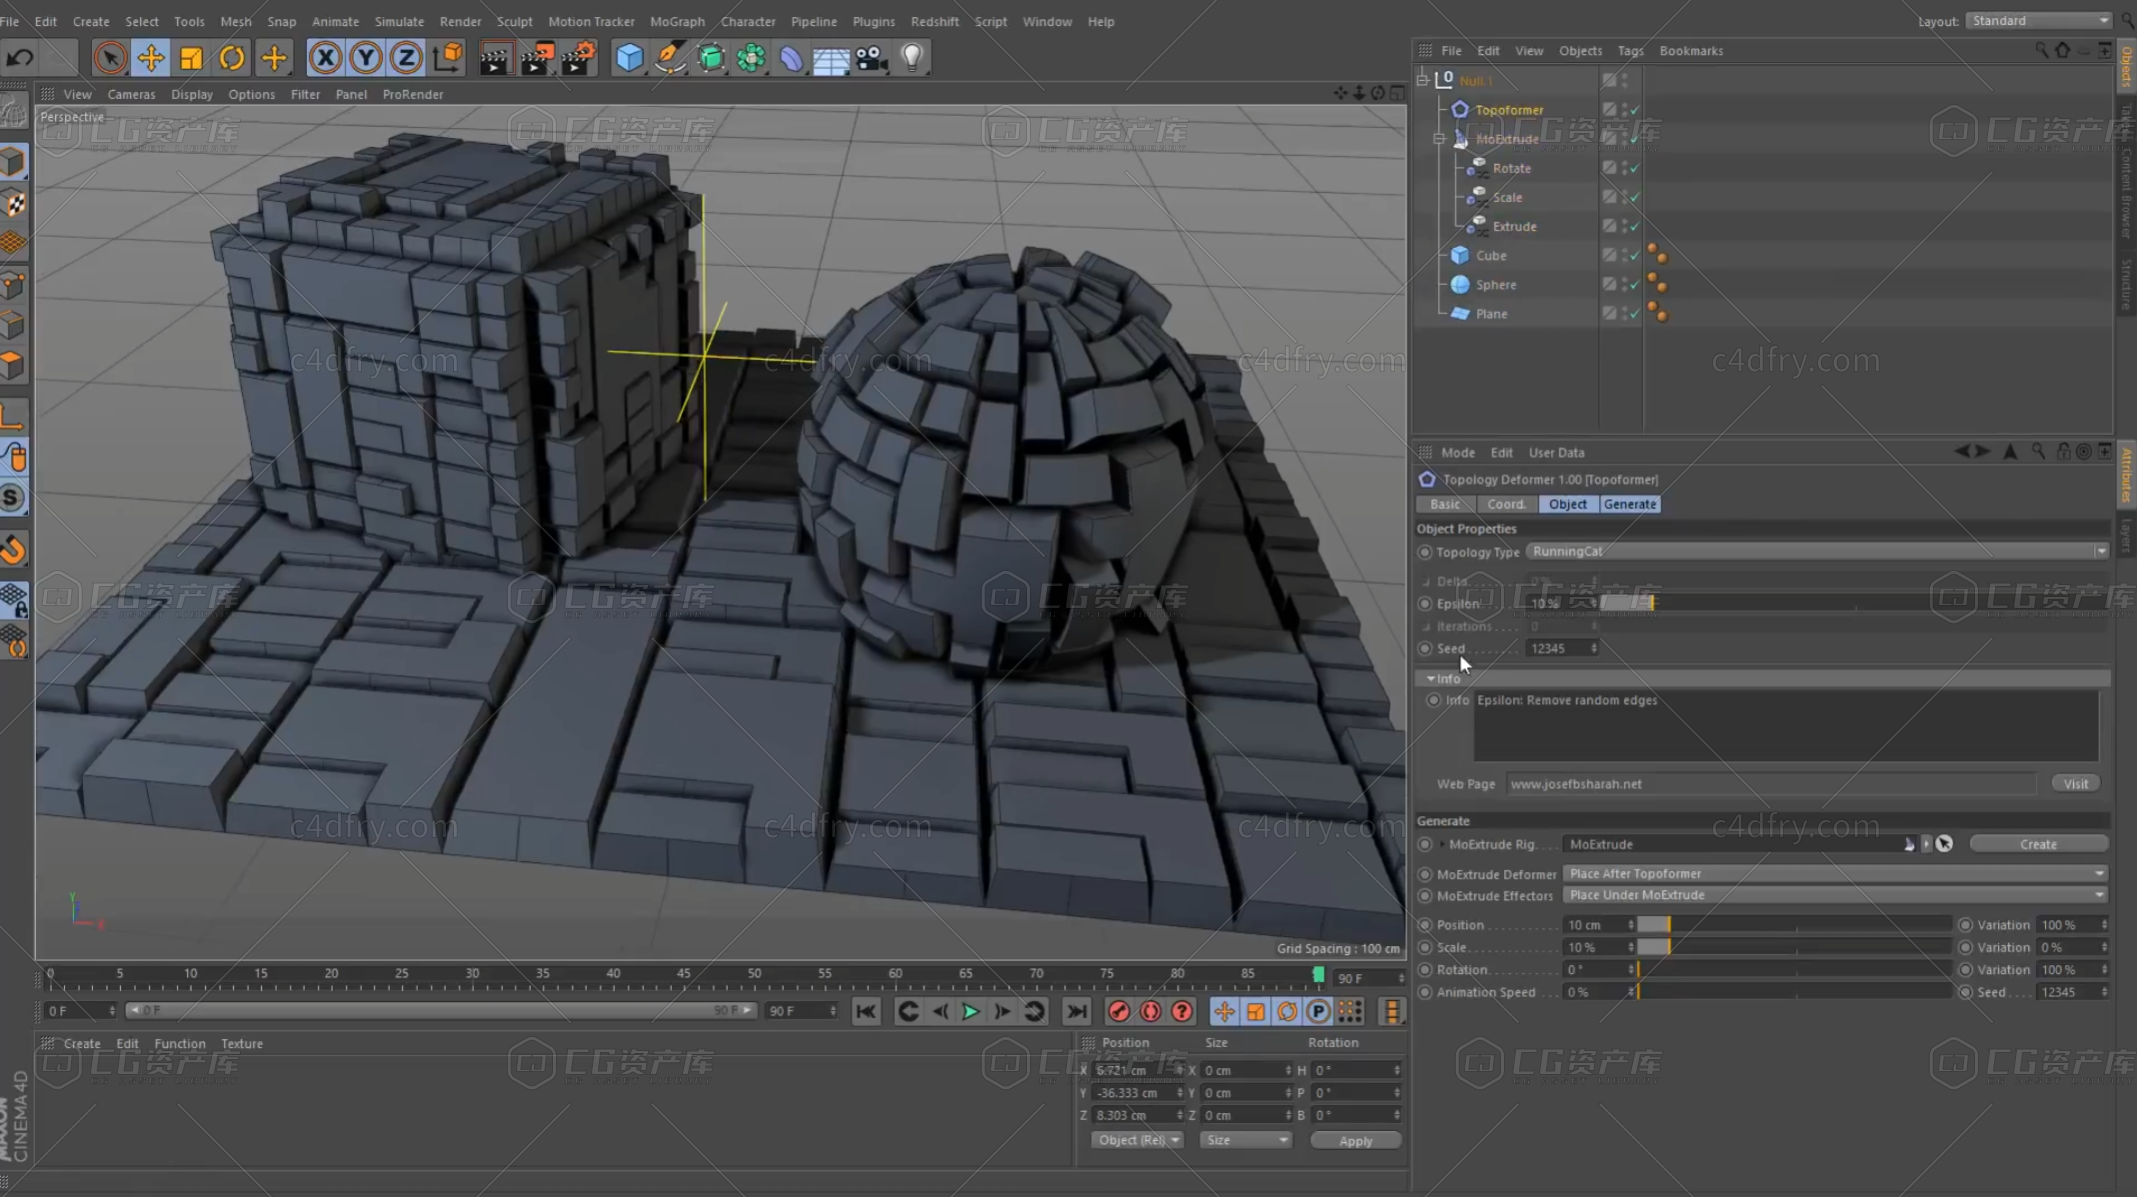
Task: Select the Topoformer object in Object Manager
Action: pos(1509,110)
